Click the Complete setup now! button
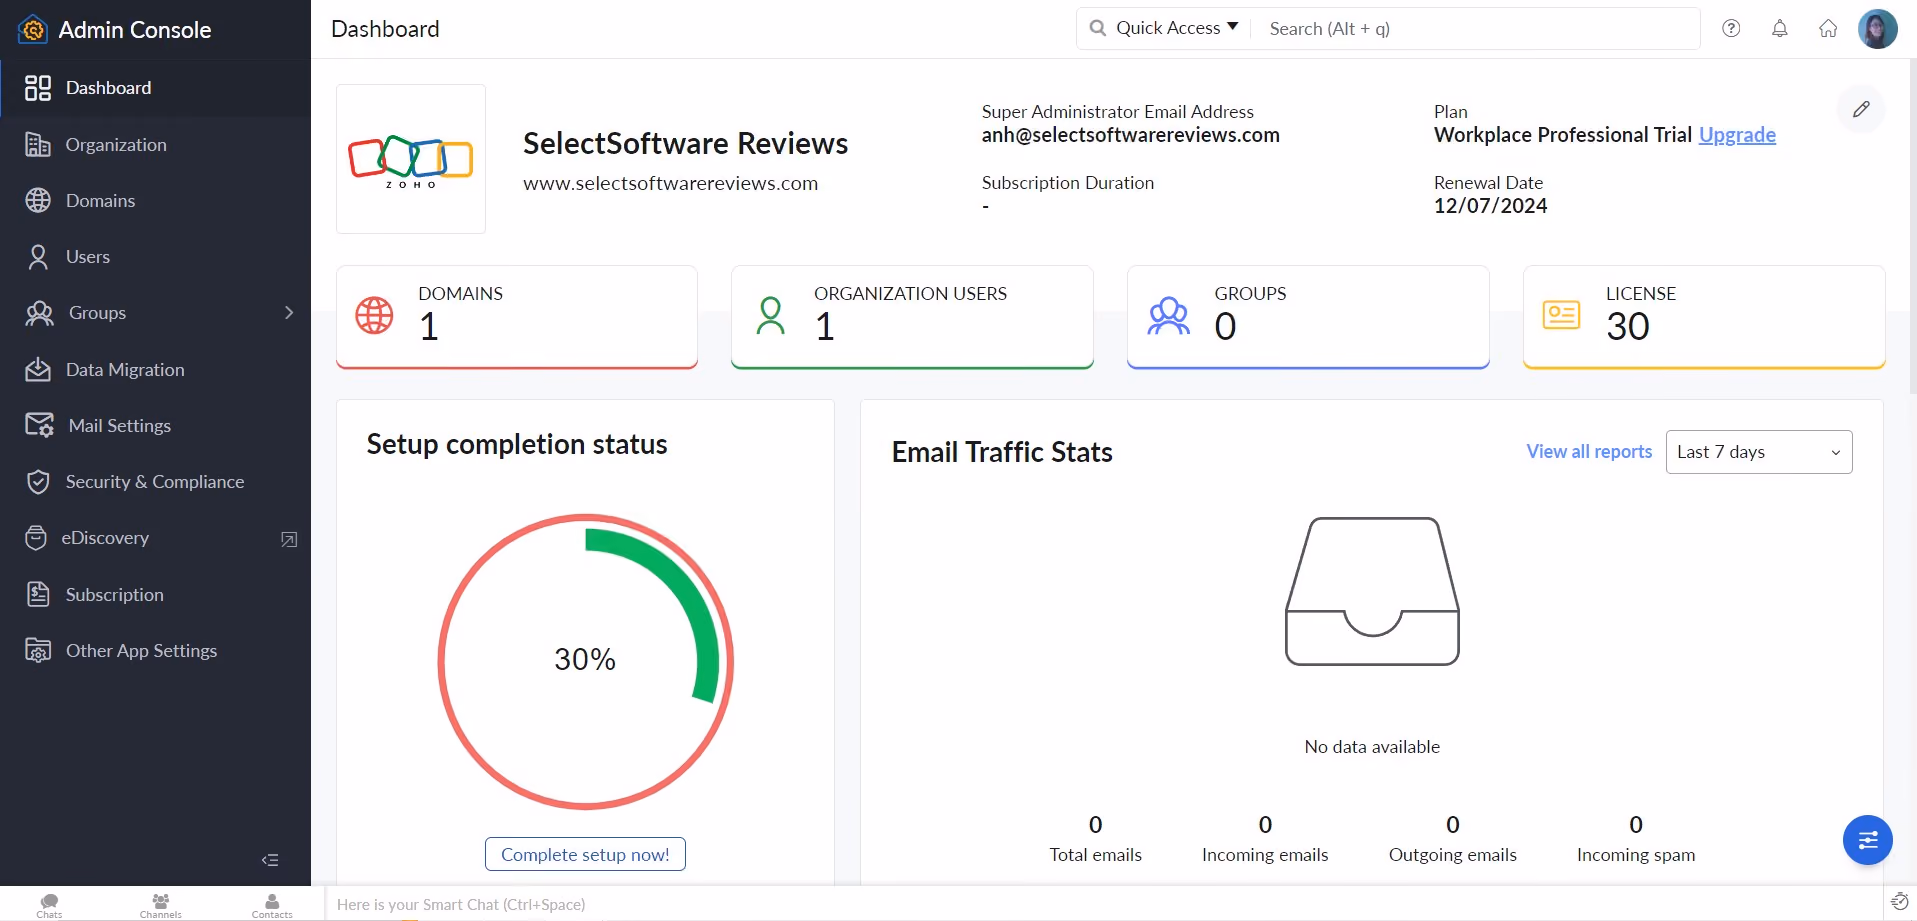This screenshot has width=1917, height=921. tap(585, 854)
